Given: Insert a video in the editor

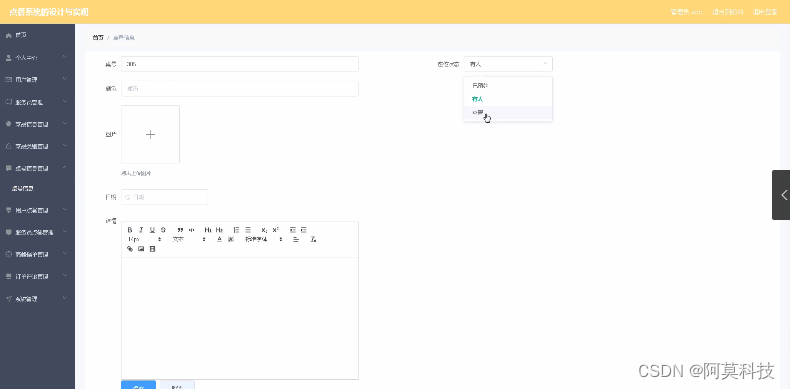Looking at the screenshot, I should (x=153, y=249).
